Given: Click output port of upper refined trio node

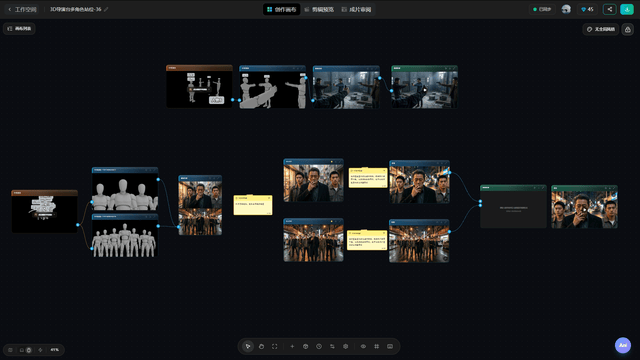Looking at the screenshot, I should pos(449,173).
